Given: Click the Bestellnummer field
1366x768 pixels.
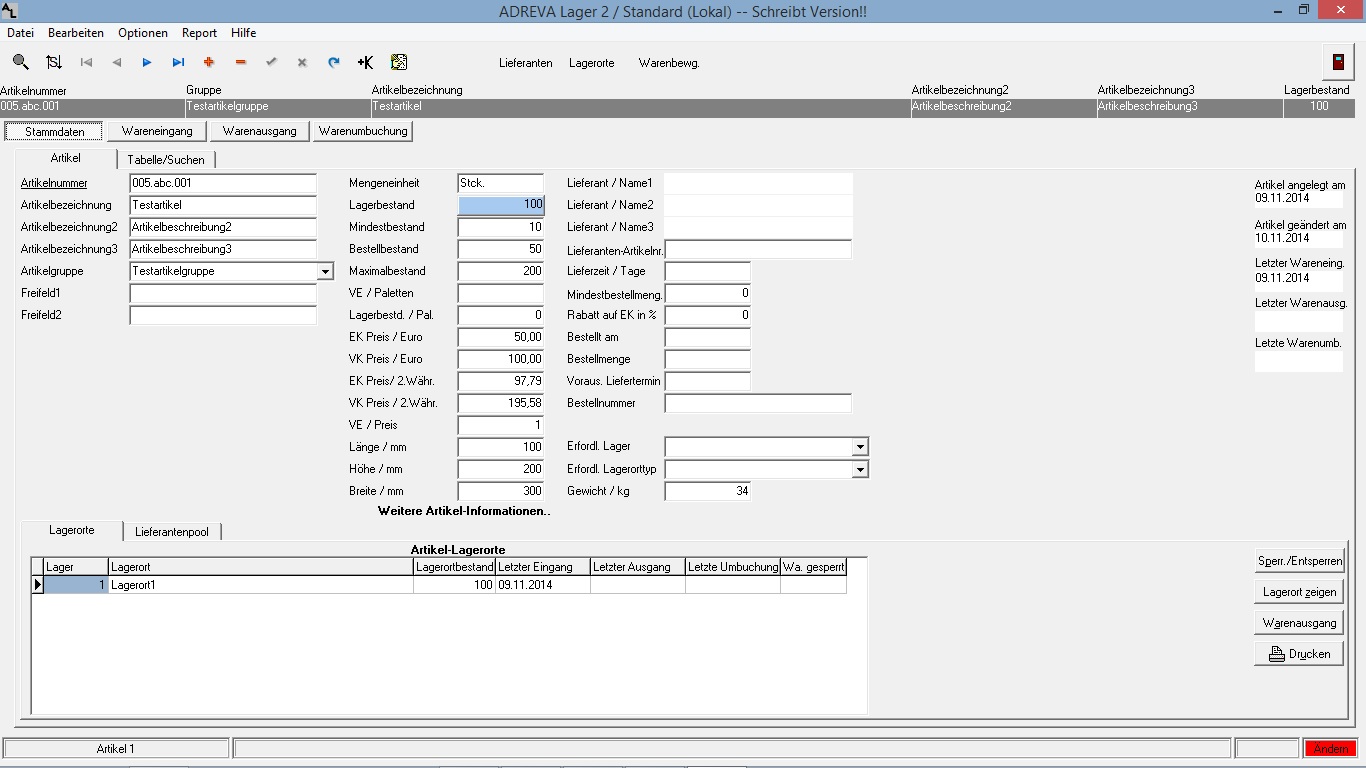Looking at the screenshot, I should click(758, 403).
